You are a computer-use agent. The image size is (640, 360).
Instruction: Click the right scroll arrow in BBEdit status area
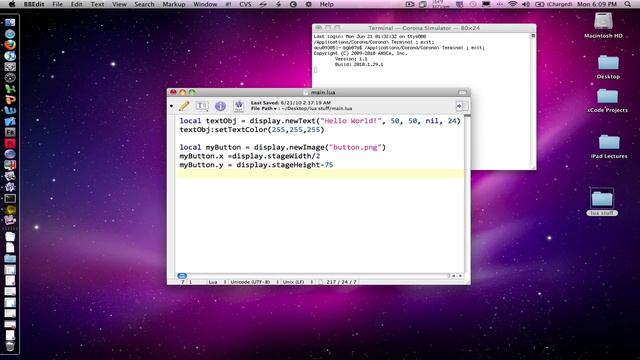pyautogui.click(x=460, y=276)
